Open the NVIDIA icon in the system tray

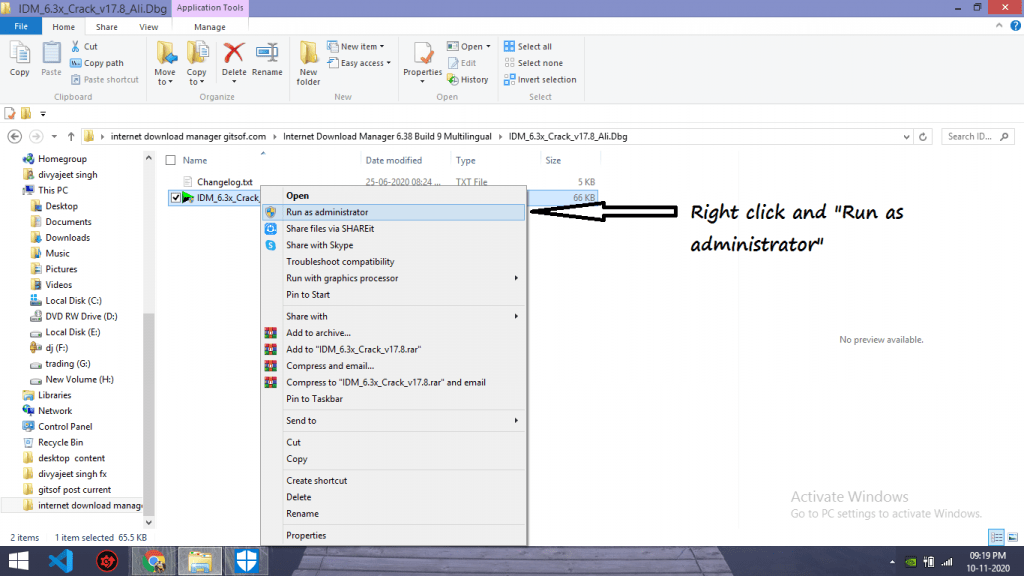[x=910, y=562]
